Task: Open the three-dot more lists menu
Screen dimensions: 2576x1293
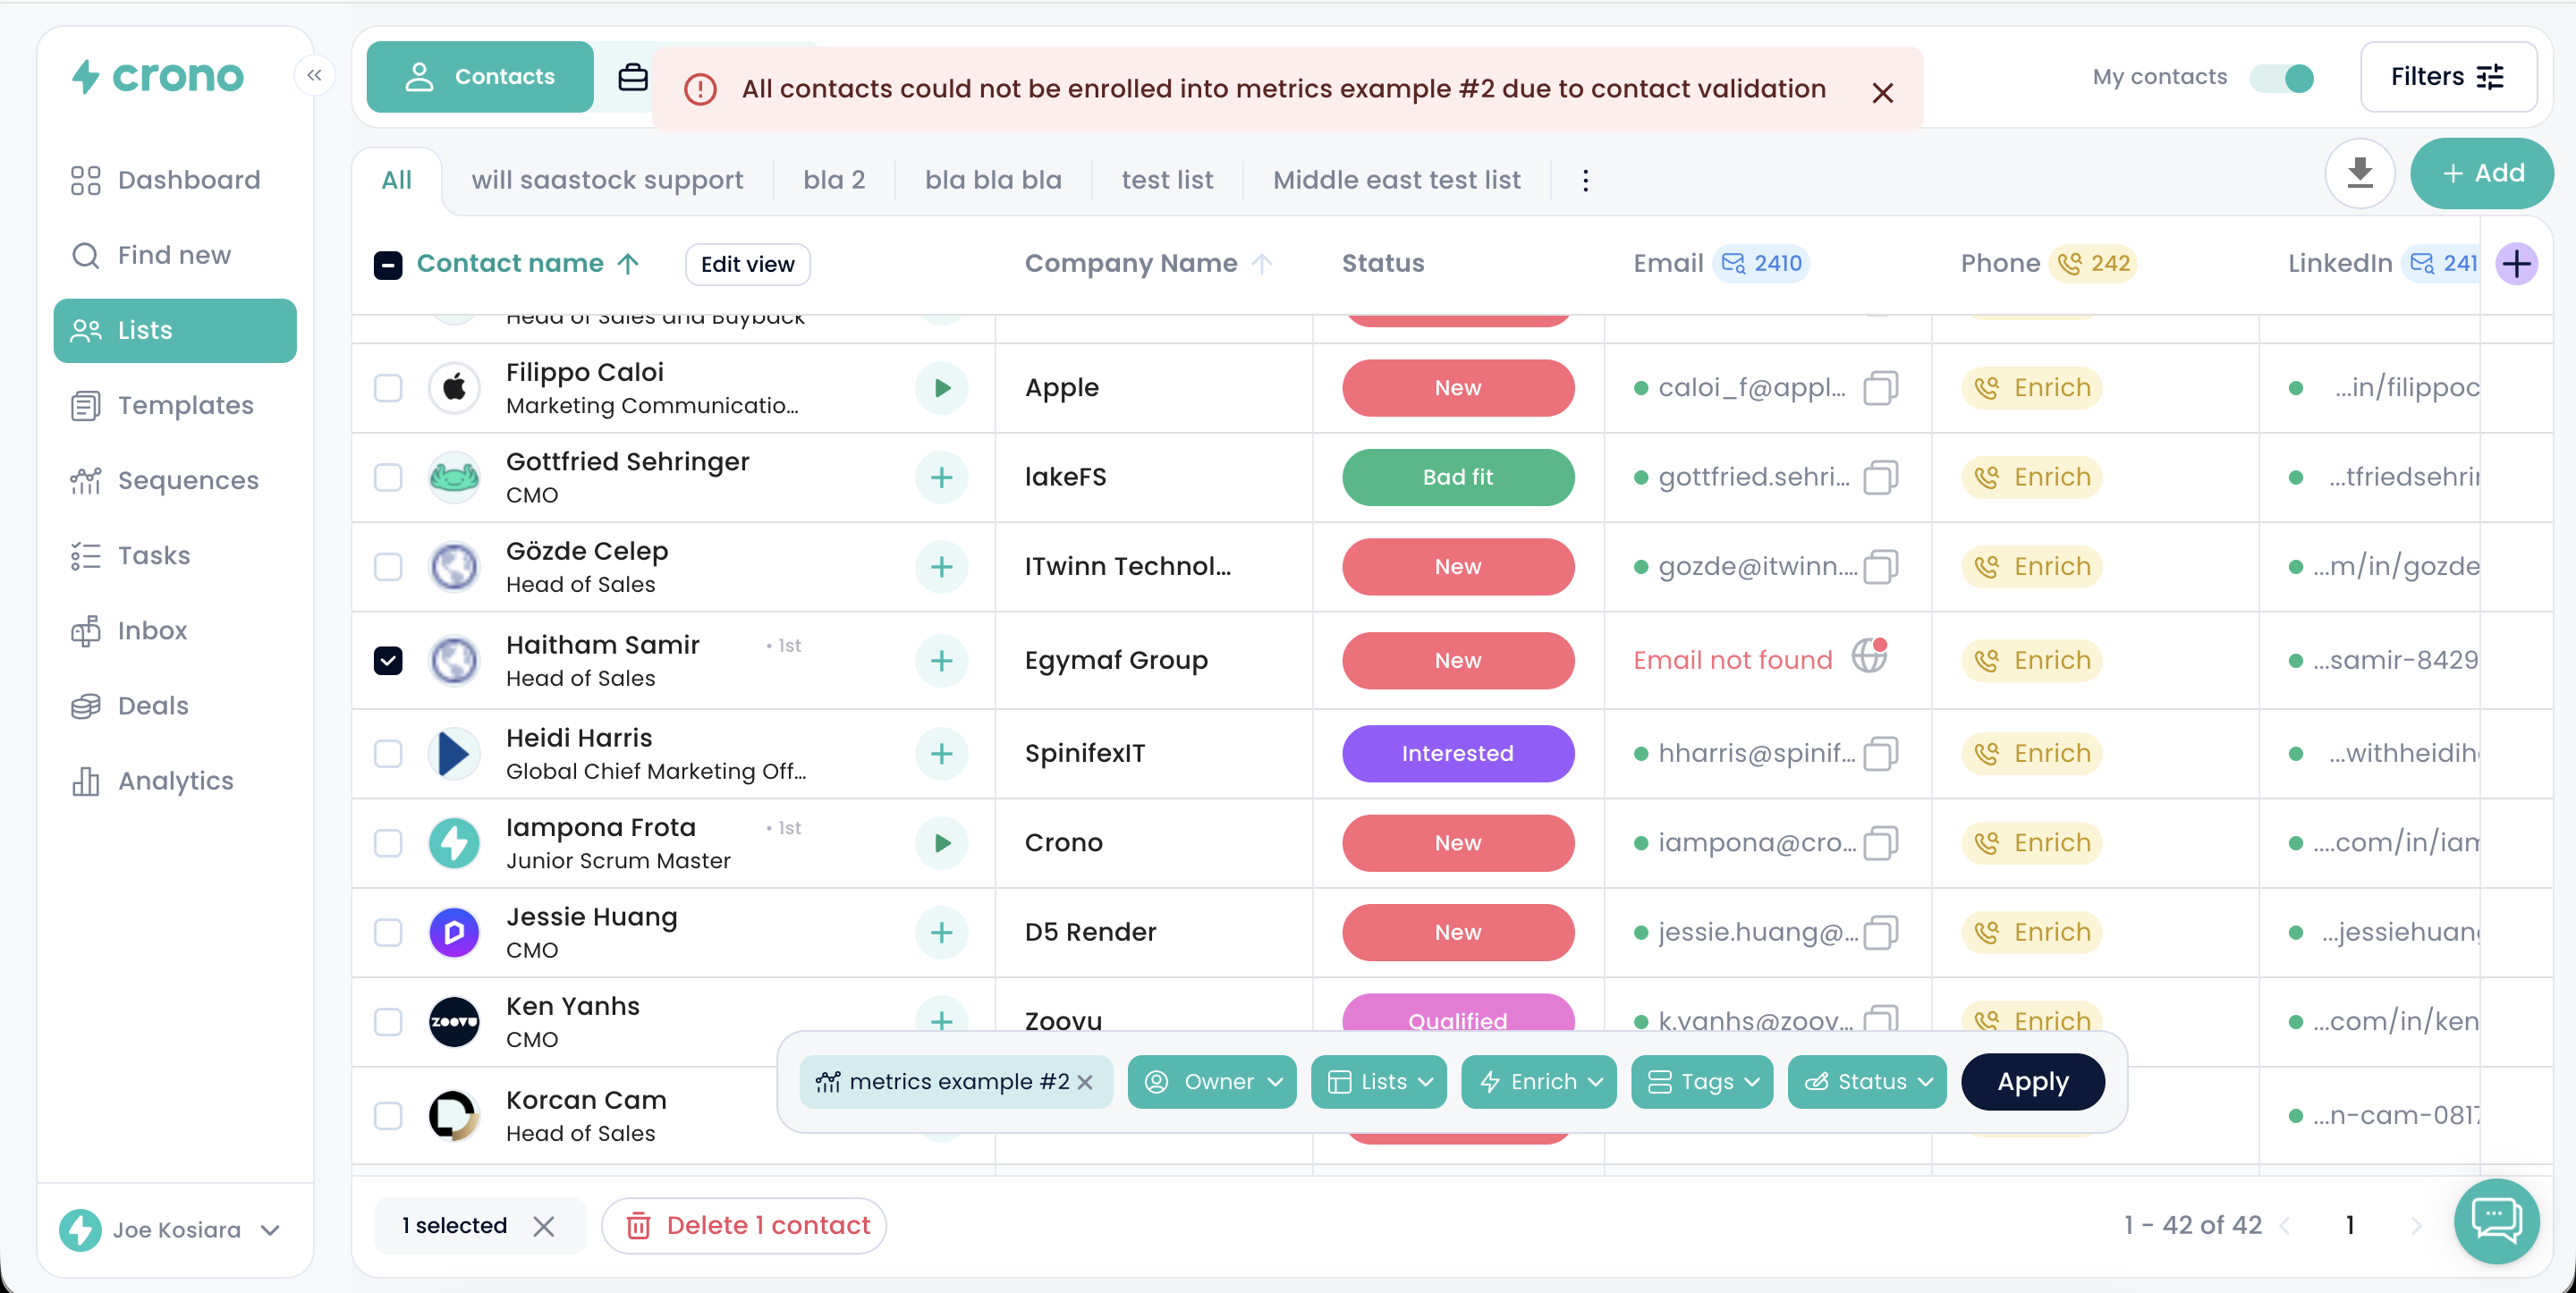Action: pos(1585,181)
